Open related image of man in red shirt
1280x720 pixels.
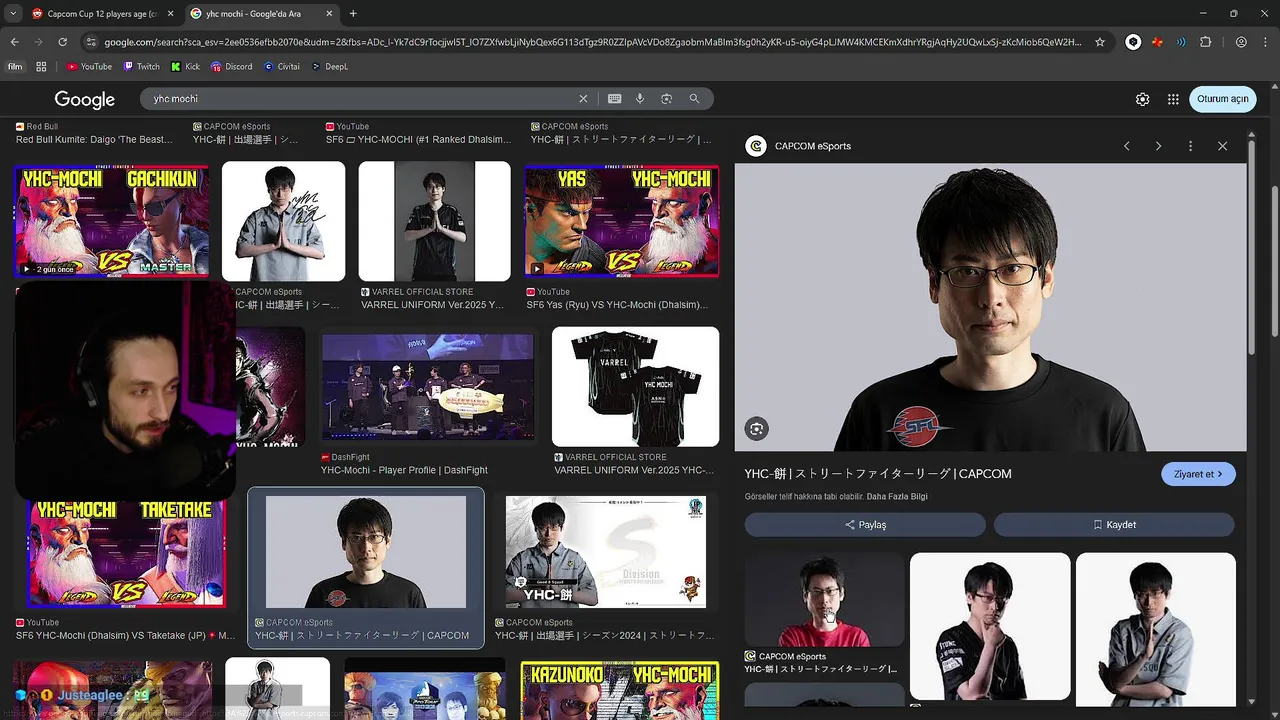(824, 599)
